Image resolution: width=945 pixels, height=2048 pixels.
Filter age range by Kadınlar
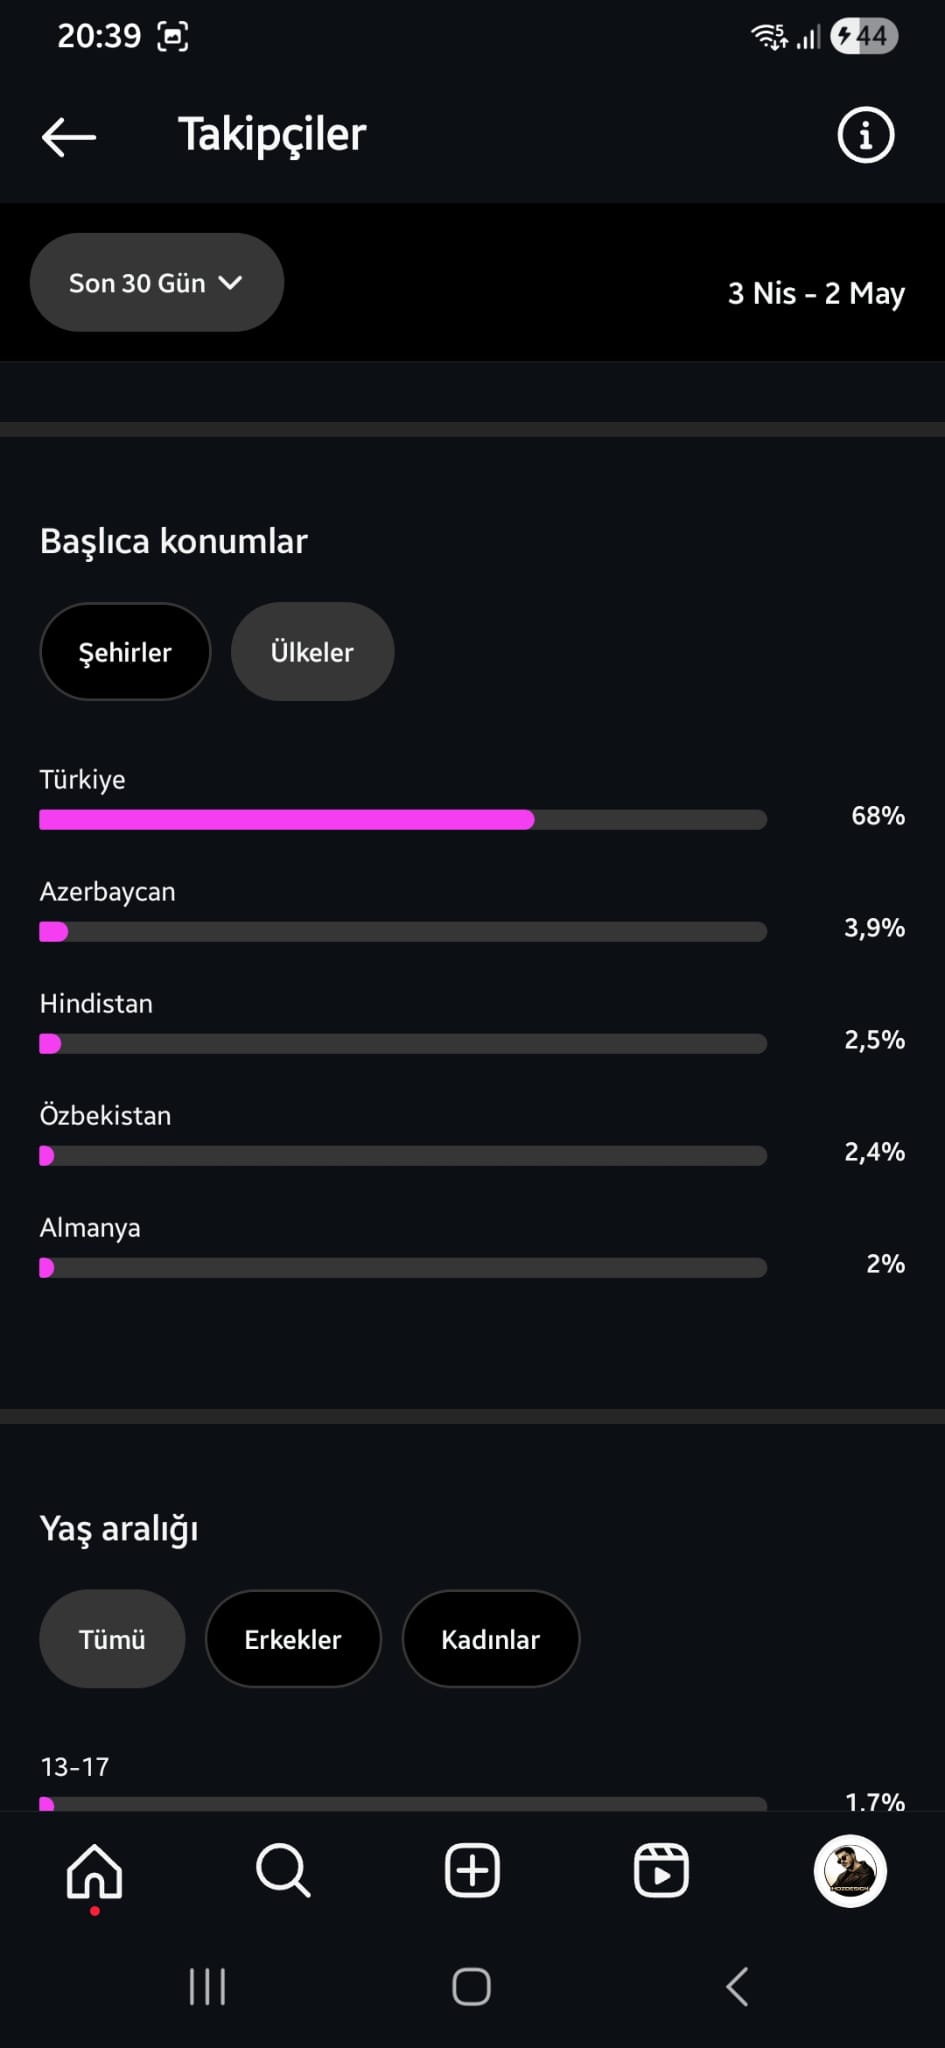pos(490,1639)
